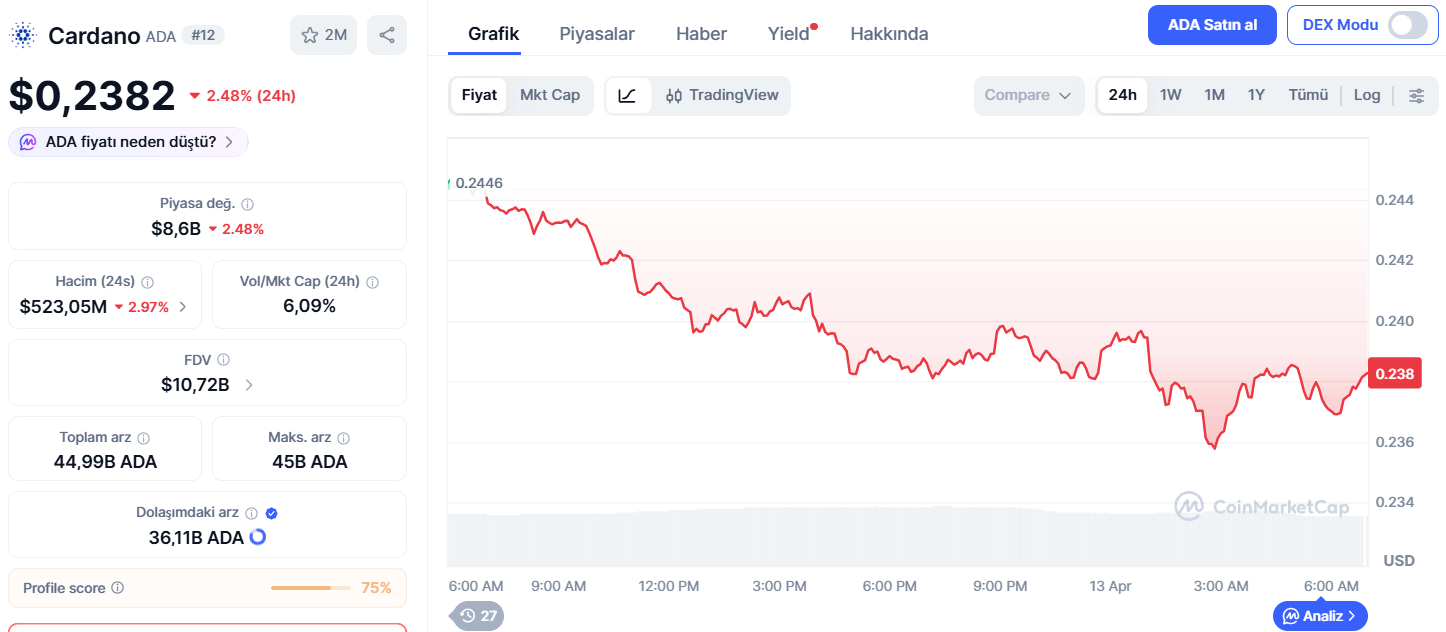Image resolution: width=1446 pixels, height=632 pixels.
Task: Switch chart to Mkt Cap view
Action: coord(550,96)
